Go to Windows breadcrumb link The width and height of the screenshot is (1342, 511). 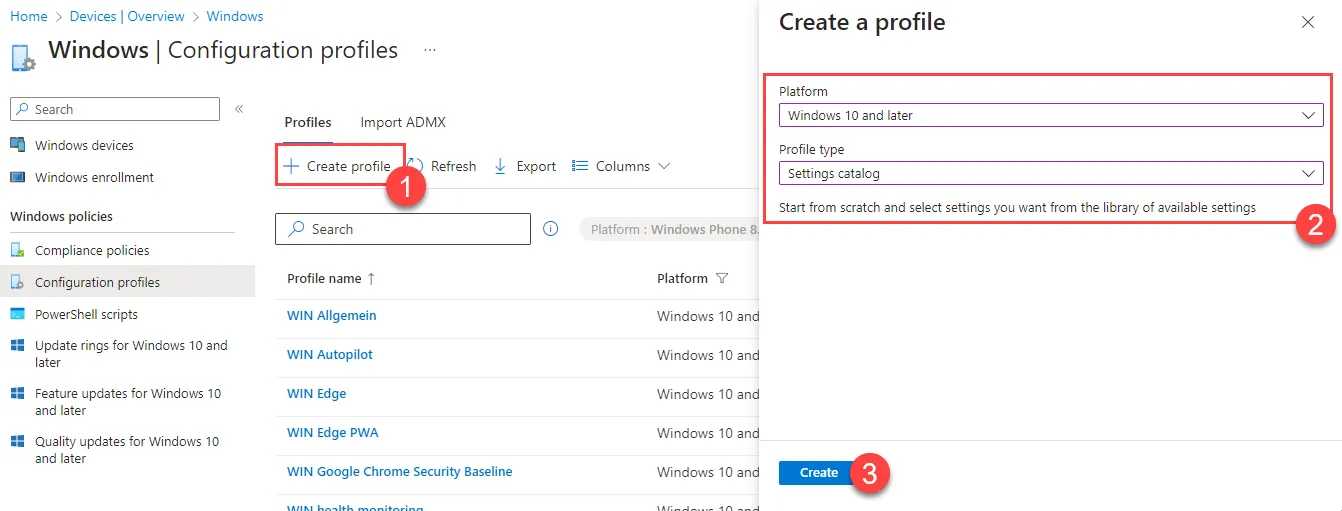[x=235, y=16]
